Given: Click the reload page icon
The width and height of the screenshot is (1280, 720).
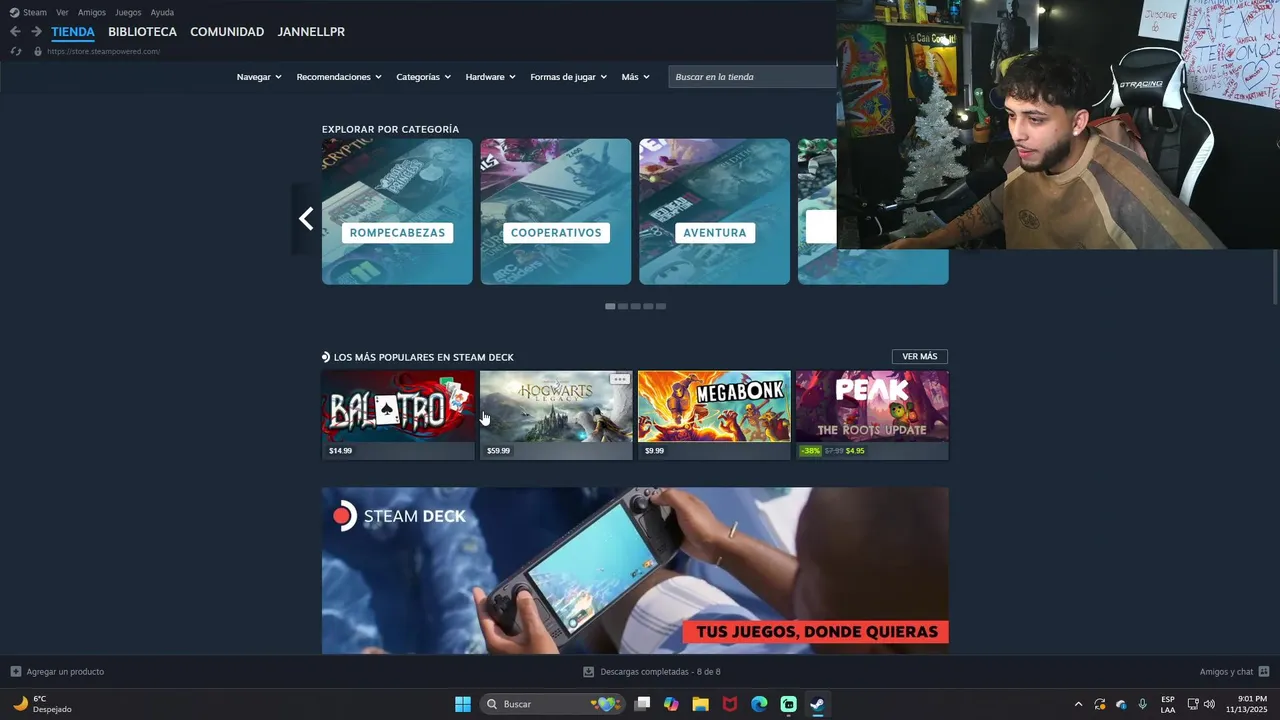Looking at the screenshot, I should pos(16,51).
